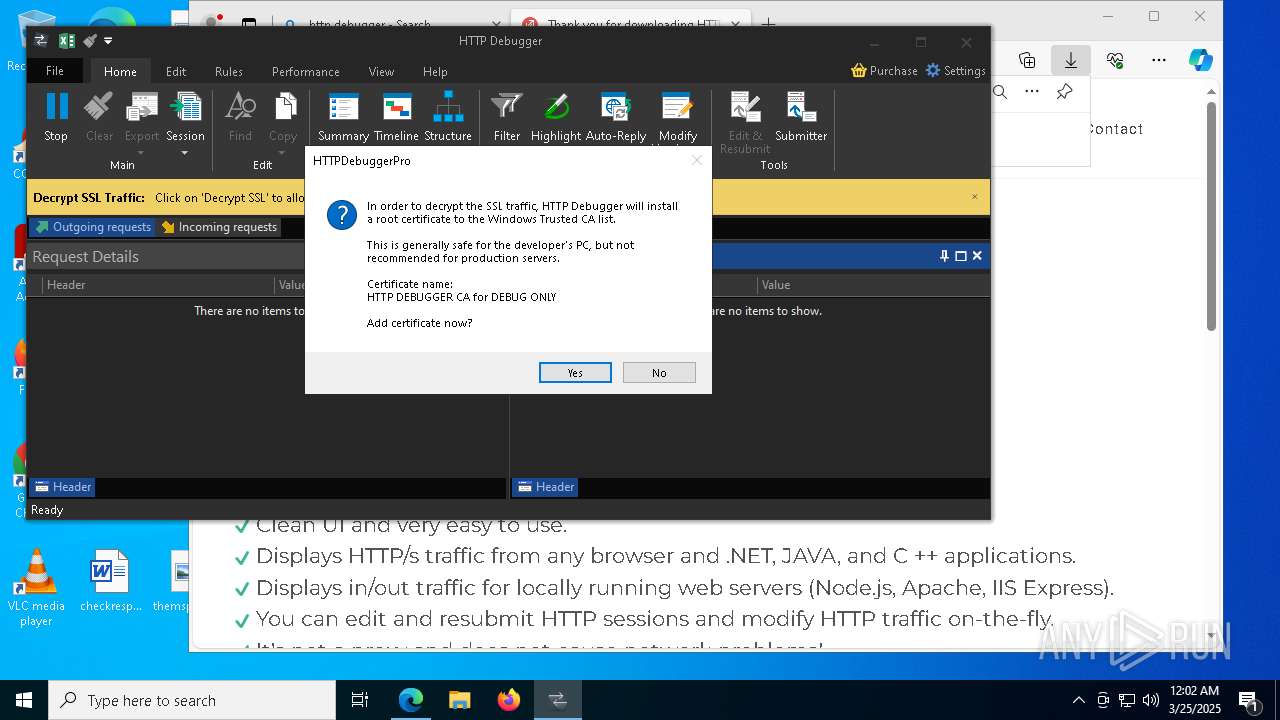Viewport: 1280px width, 720px height.
Task: Click the Edit & Resubmit icon
Action: (745, 107)
